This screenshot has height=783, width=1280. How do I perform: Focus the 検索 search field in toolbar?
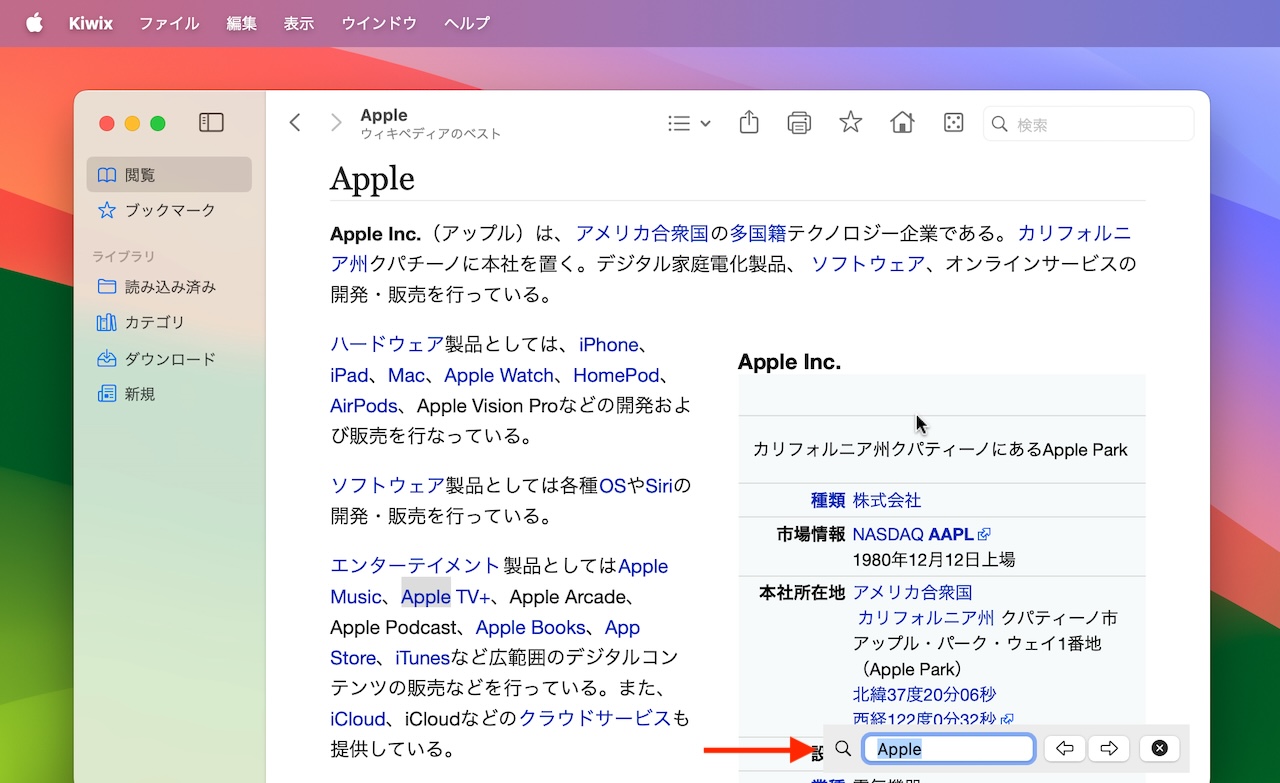(1089, 124)
